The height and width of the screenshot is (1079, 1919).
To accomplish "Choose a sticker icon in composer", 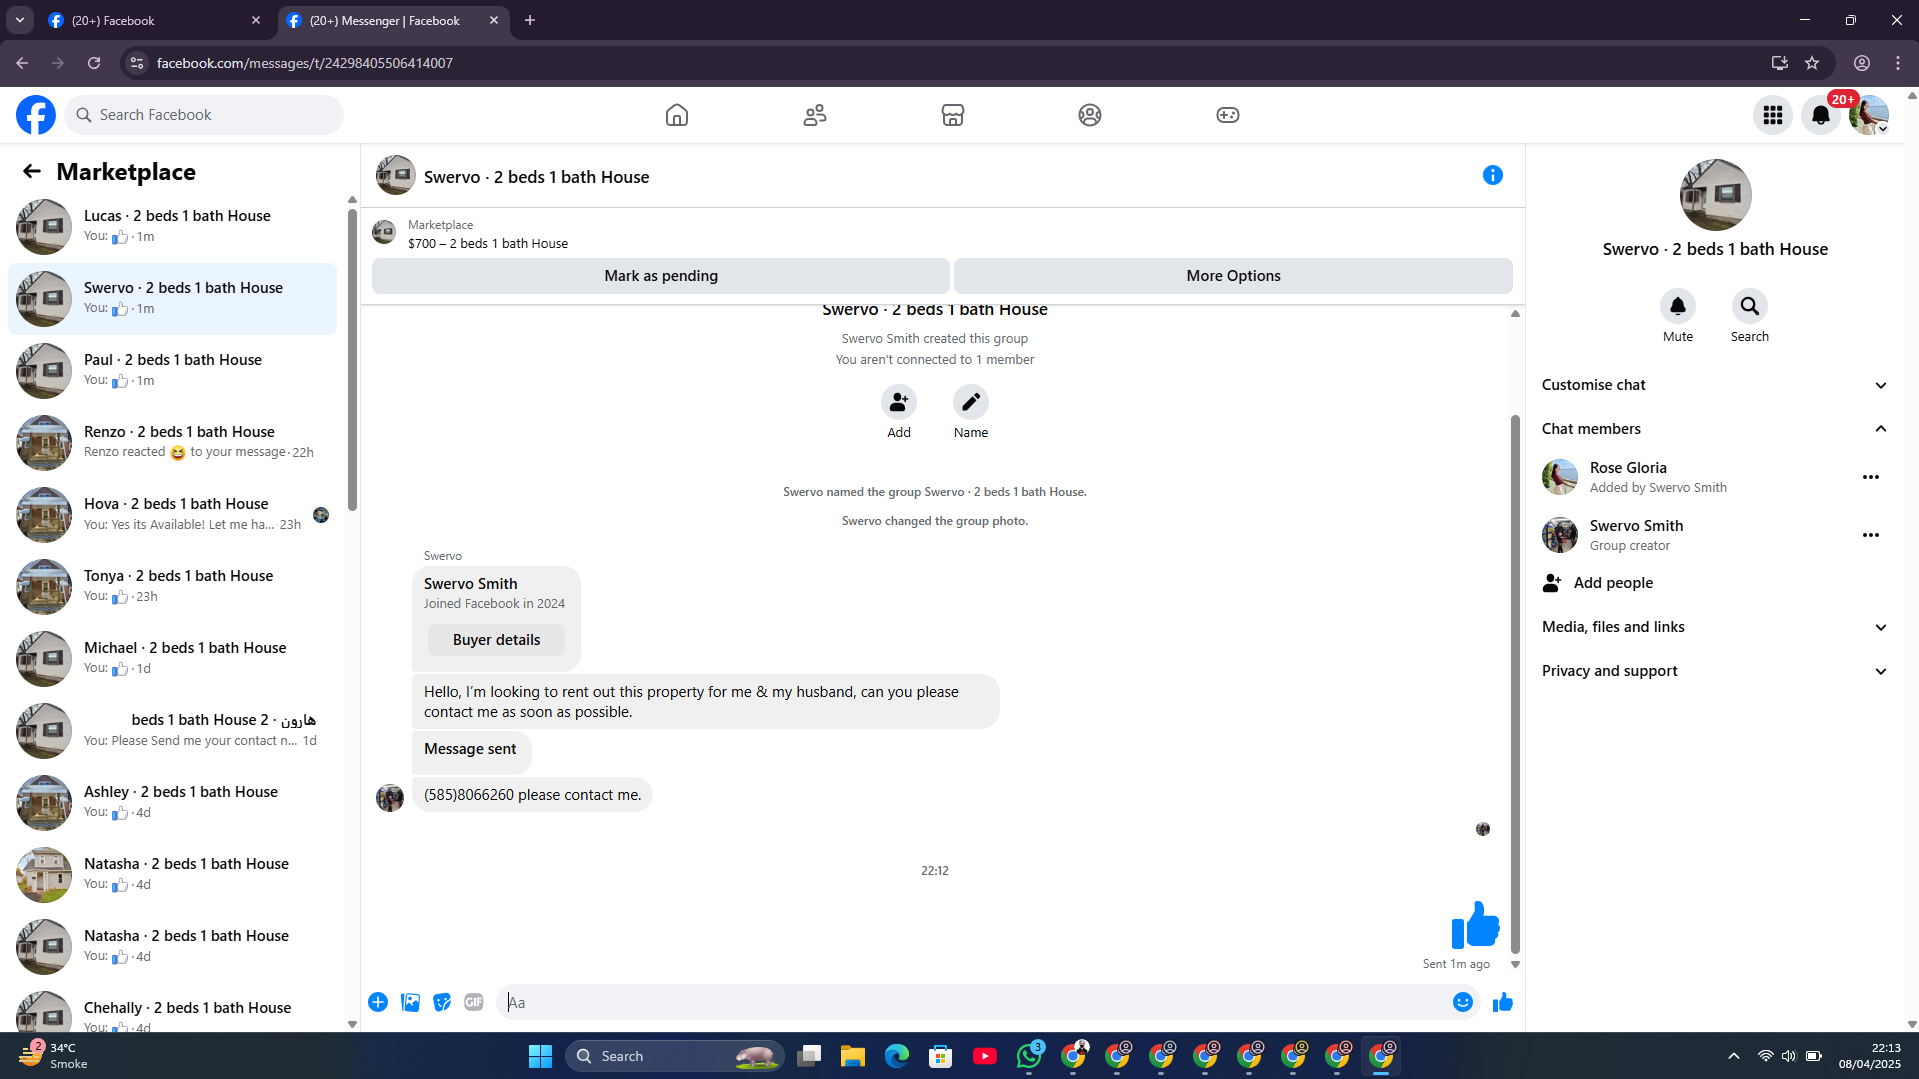I will (442, 1002).
